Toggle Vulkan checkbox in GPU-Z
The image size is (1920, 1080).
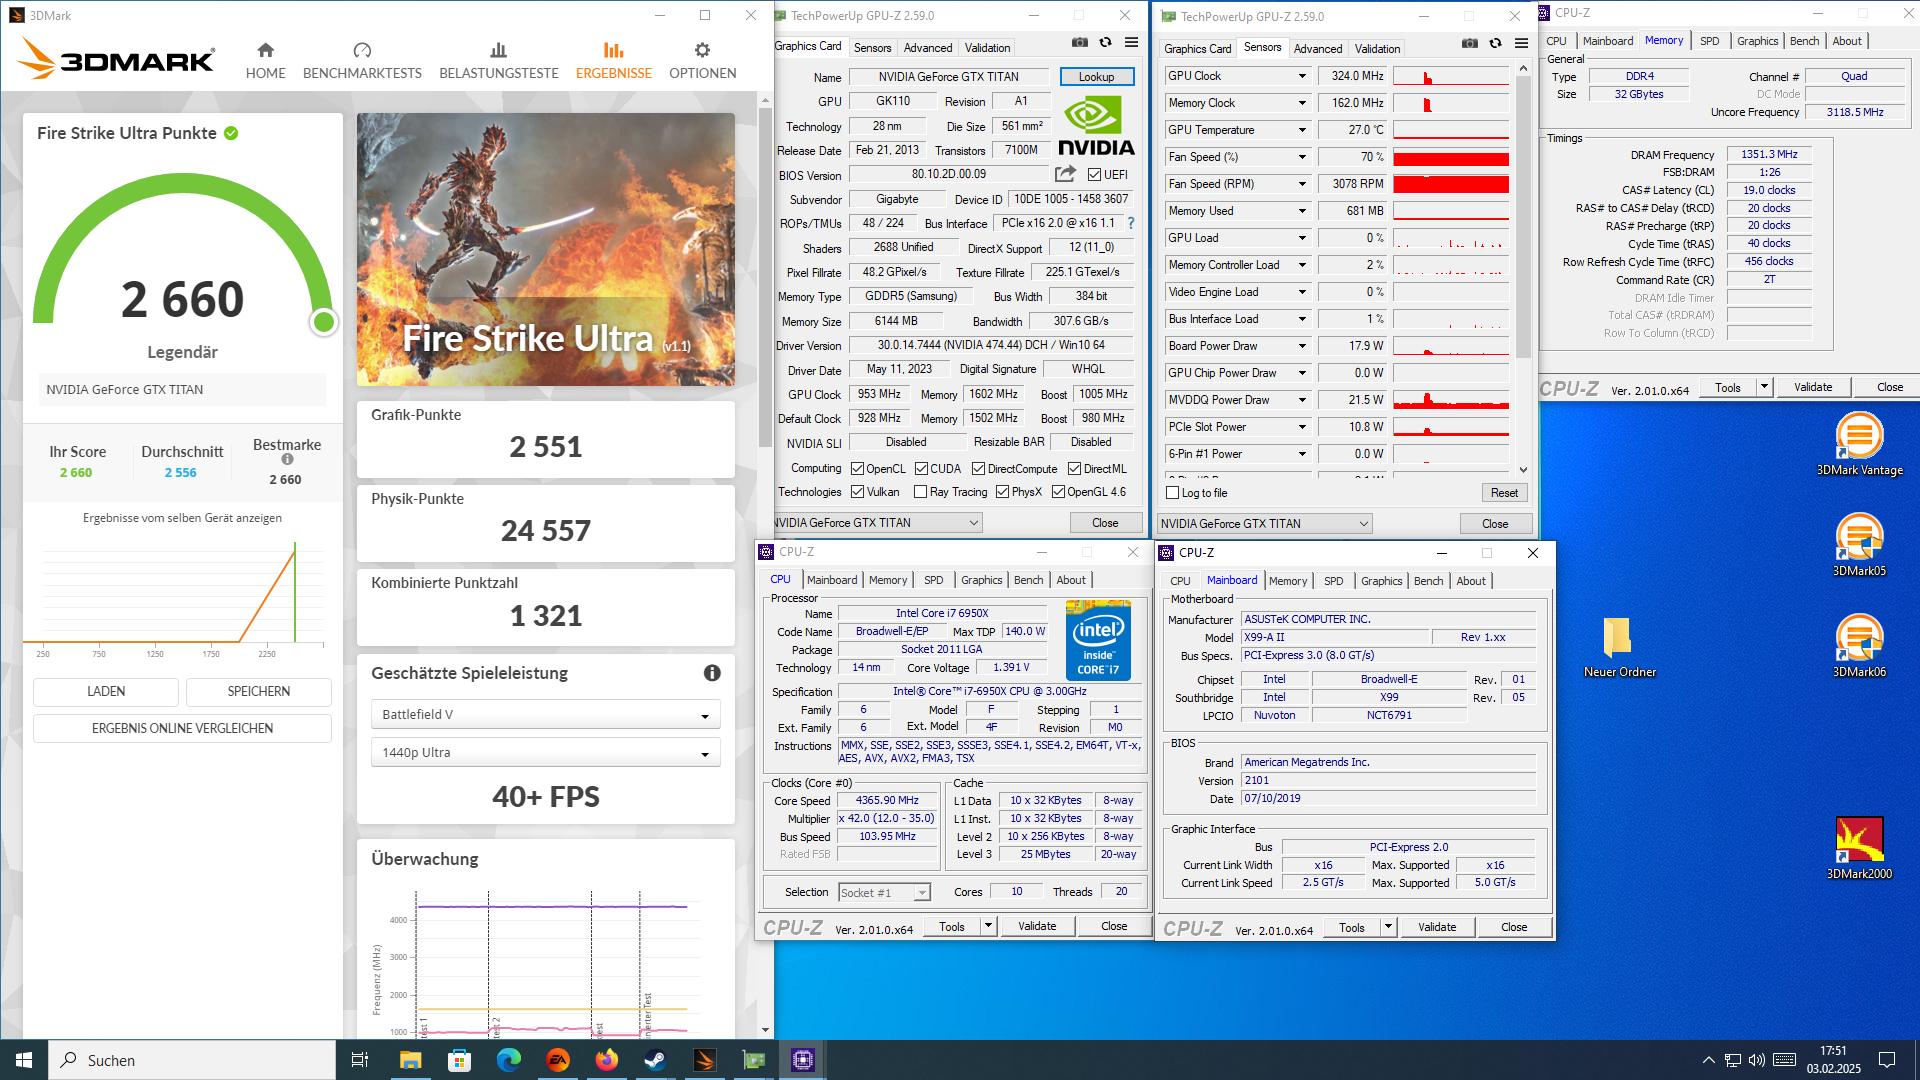click(x=857, y=492)
